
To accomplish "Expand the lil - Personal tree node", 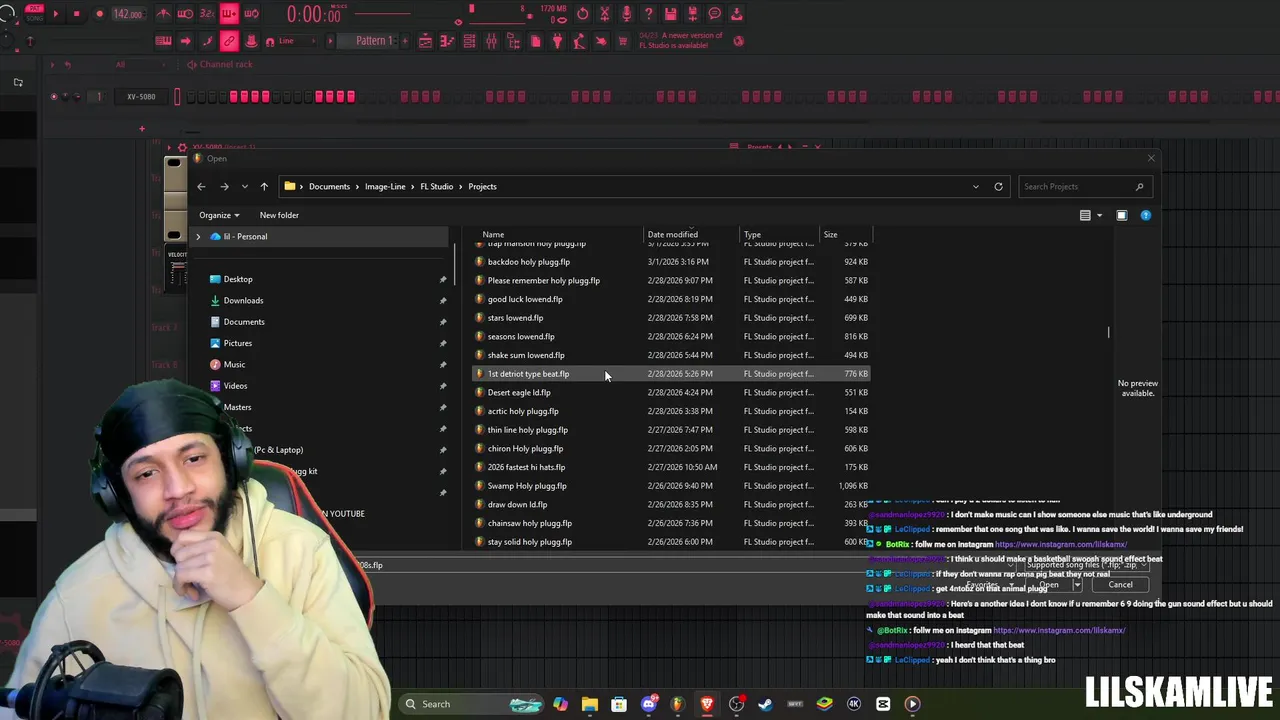I will point(198,237).
